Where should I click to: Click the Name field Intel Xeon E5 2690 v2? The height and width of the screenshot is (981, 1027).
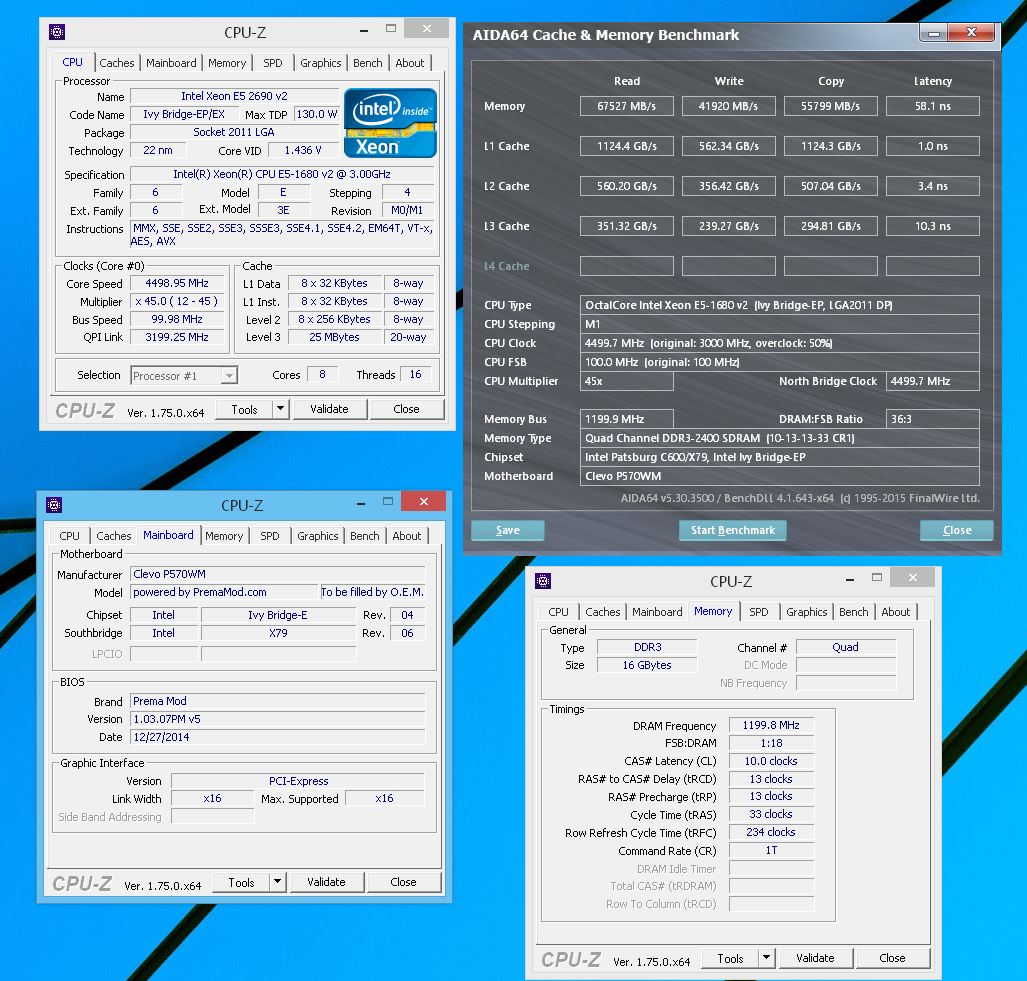pyautogui.click(x=234, y=96)
